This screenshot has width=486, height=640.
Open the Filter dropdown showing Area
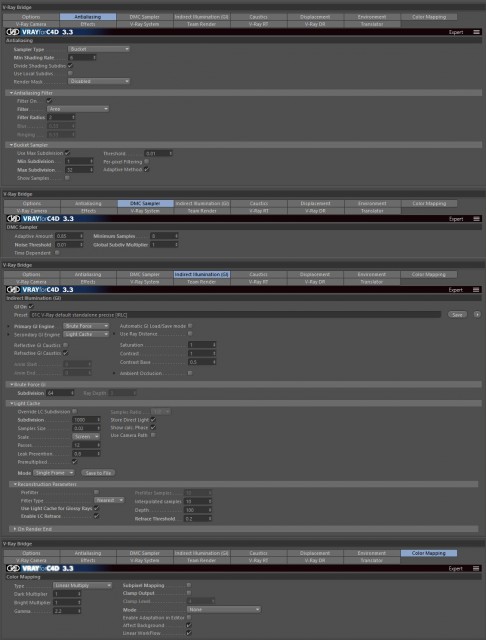point(78,109)
